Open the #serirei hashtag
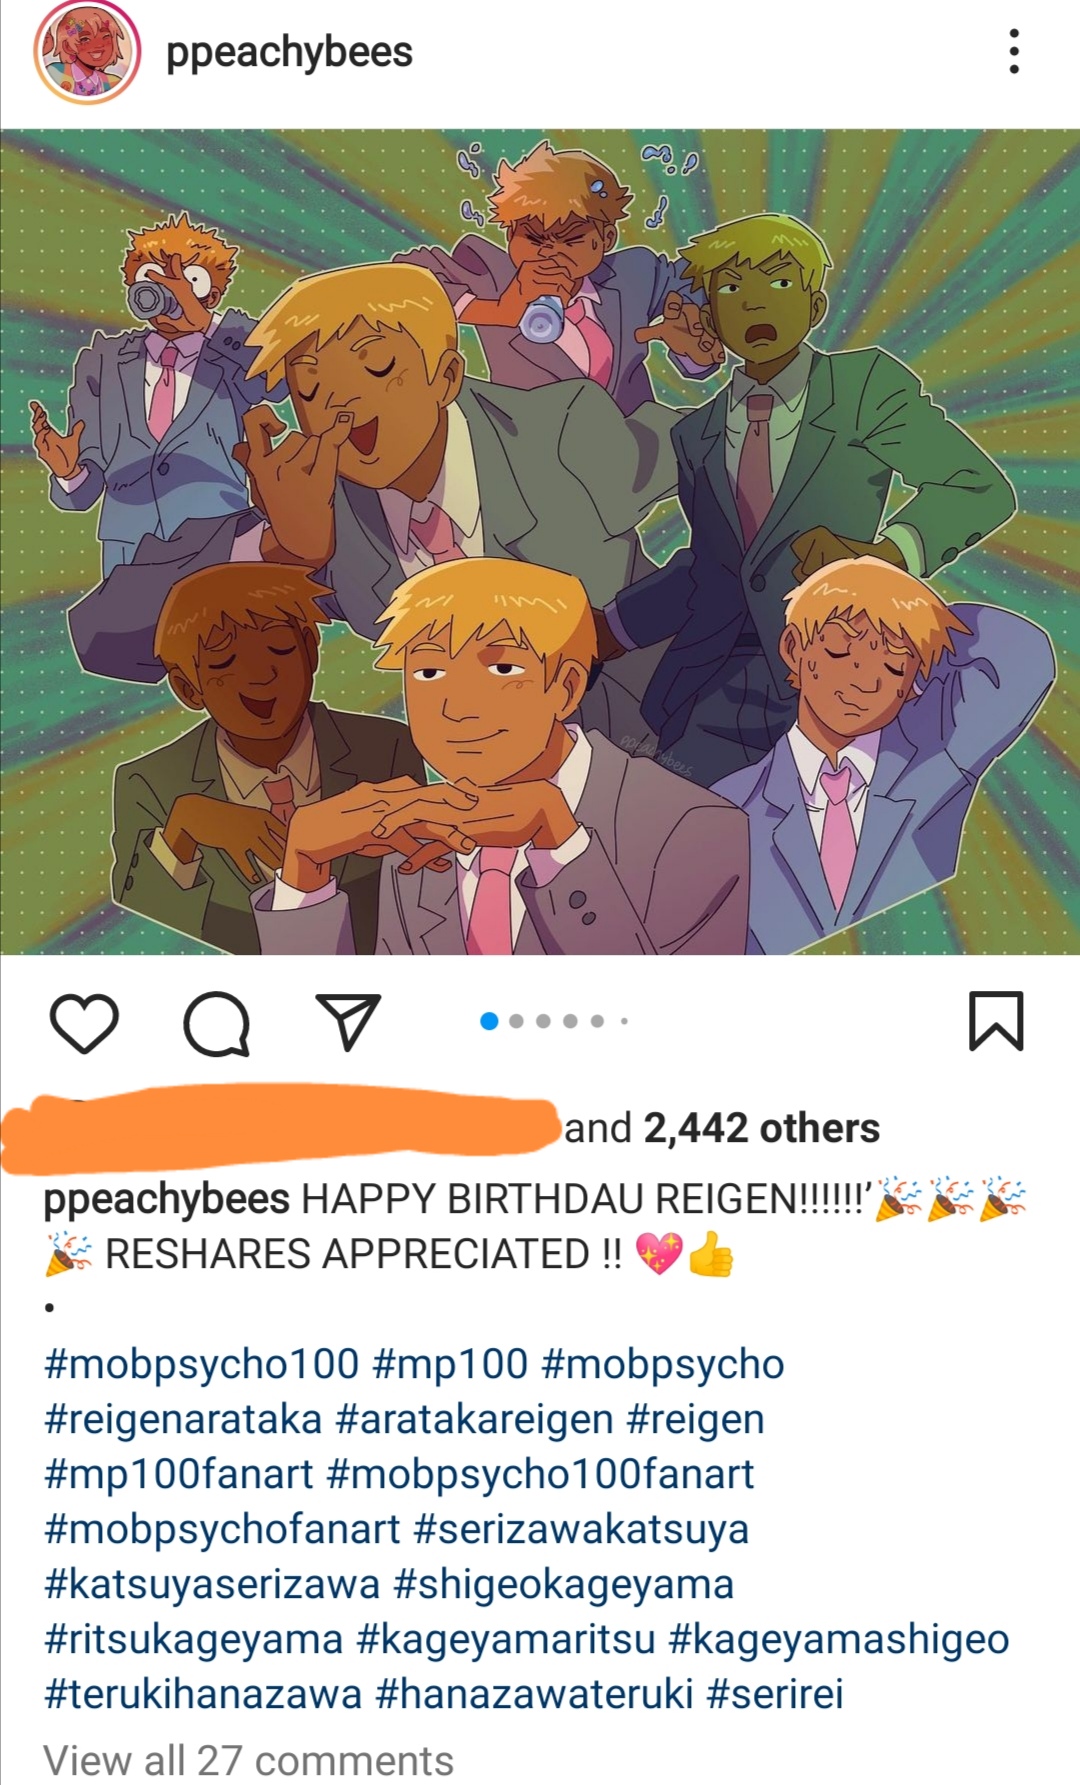 [x=775, y=1694]
